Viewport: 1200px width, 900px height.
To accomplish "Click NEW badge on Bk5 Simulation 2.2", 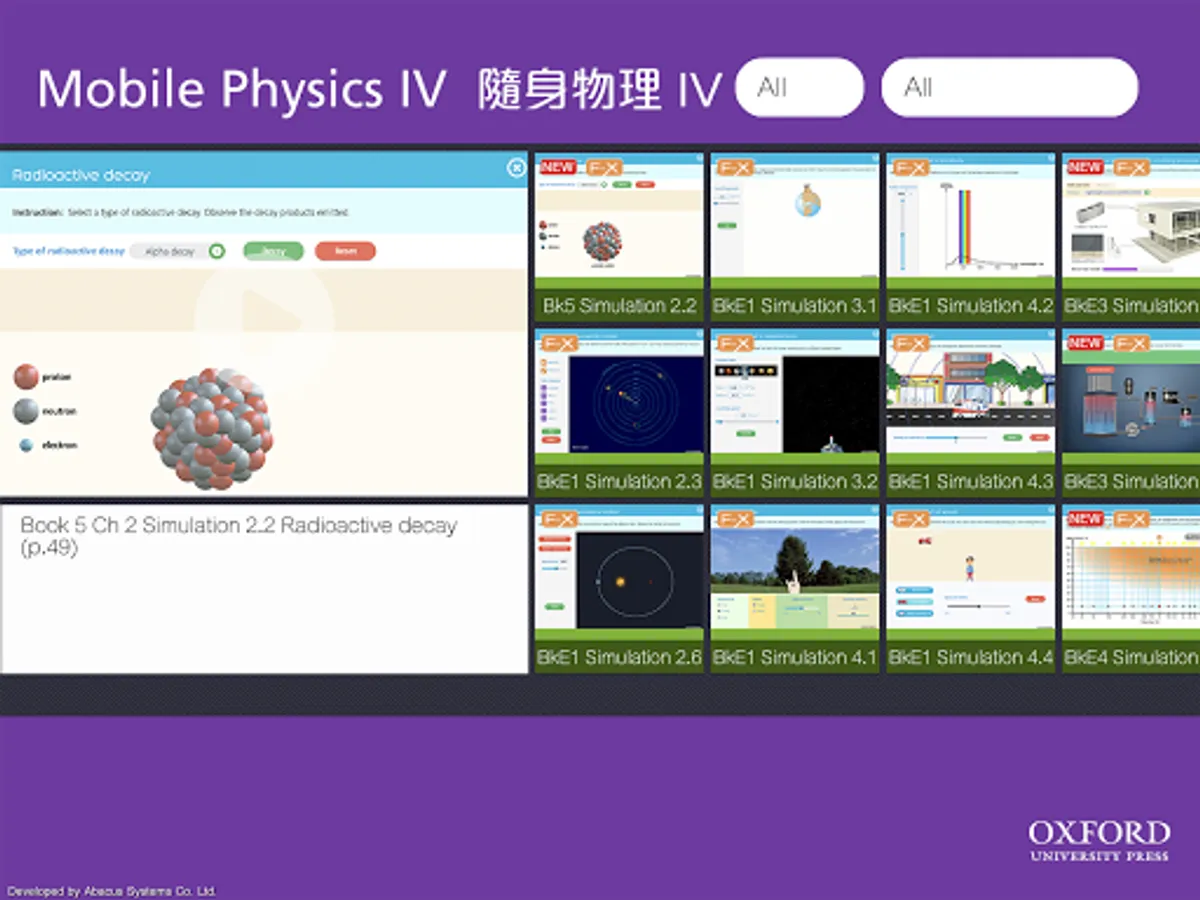I will 558,167.
